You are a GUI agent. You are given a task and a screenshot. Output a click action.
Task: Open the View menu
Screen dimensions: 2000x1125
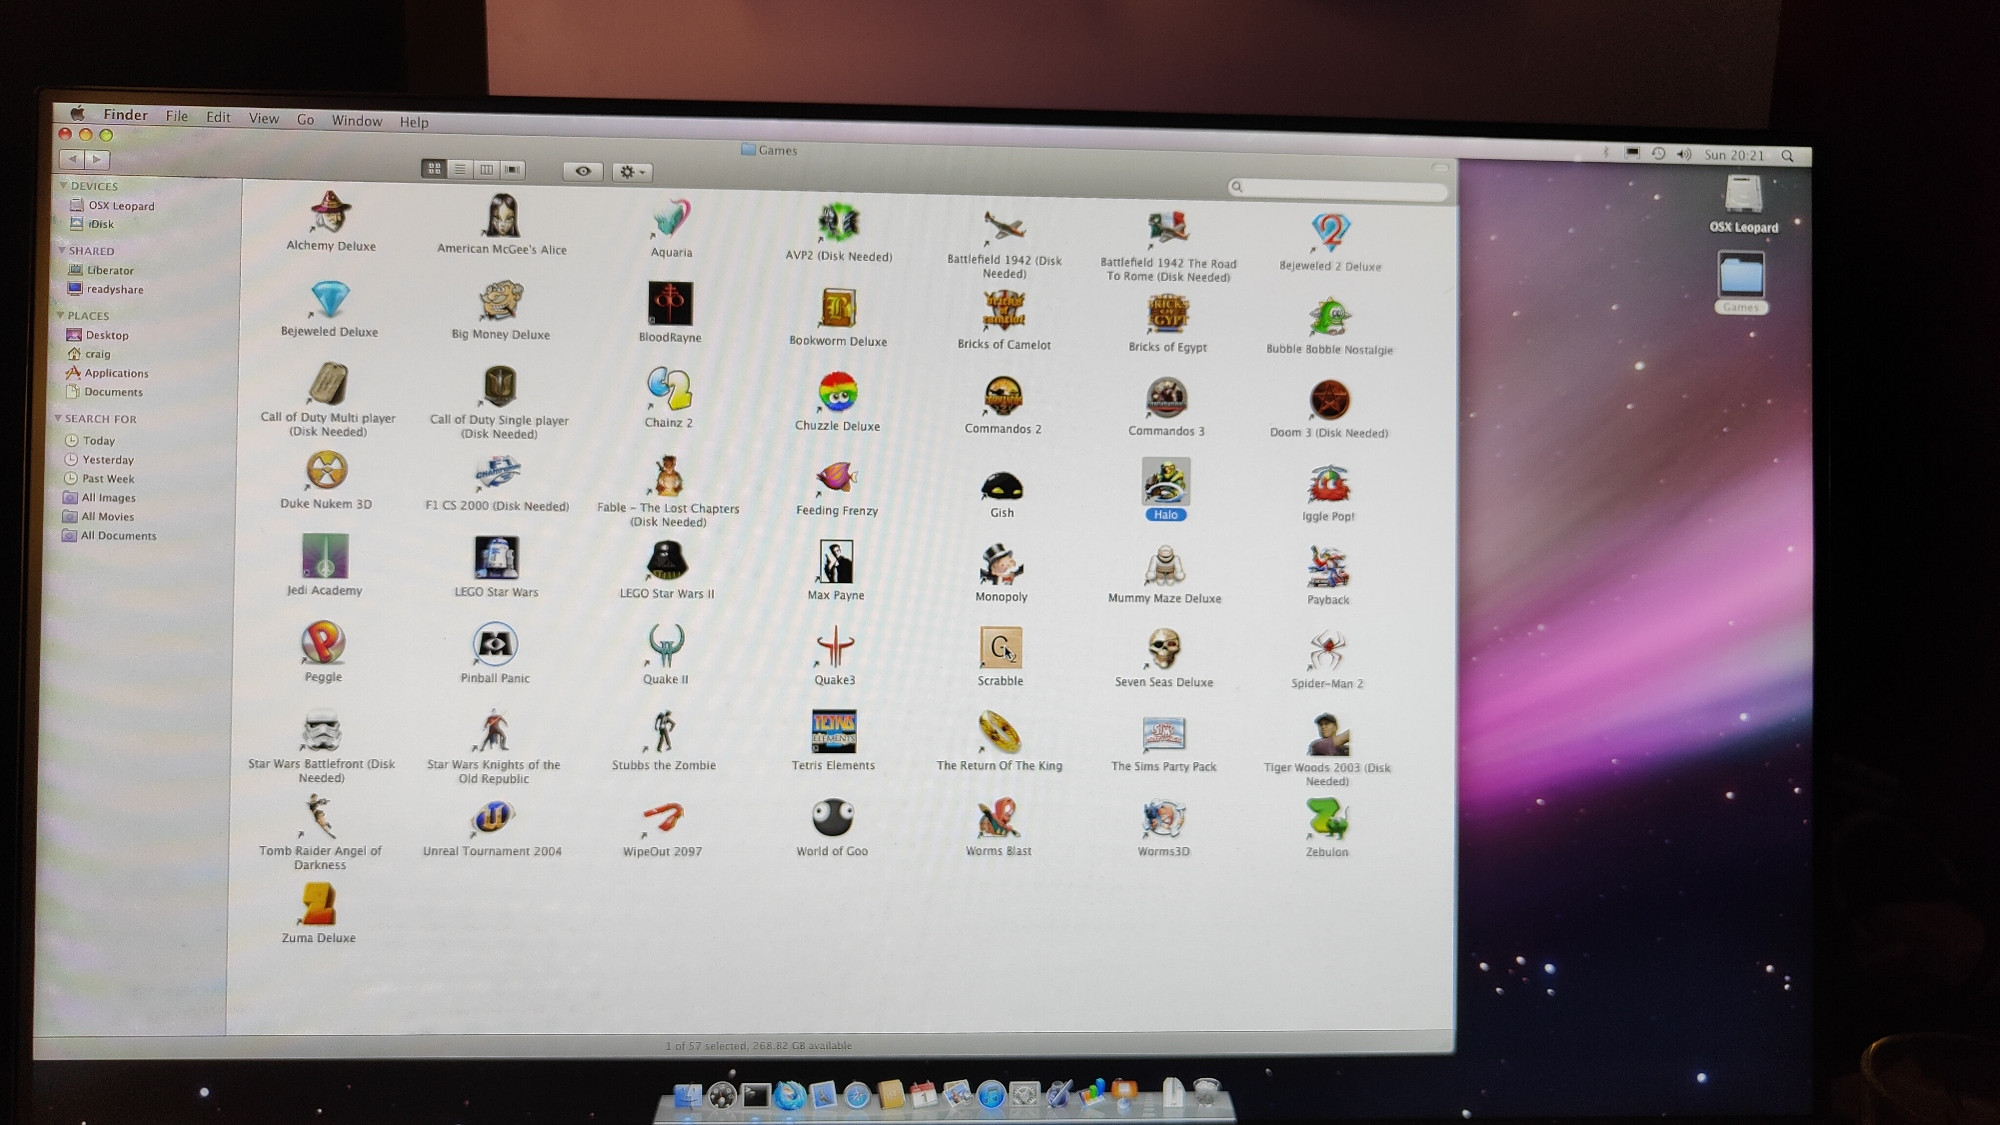click(264, 118)
